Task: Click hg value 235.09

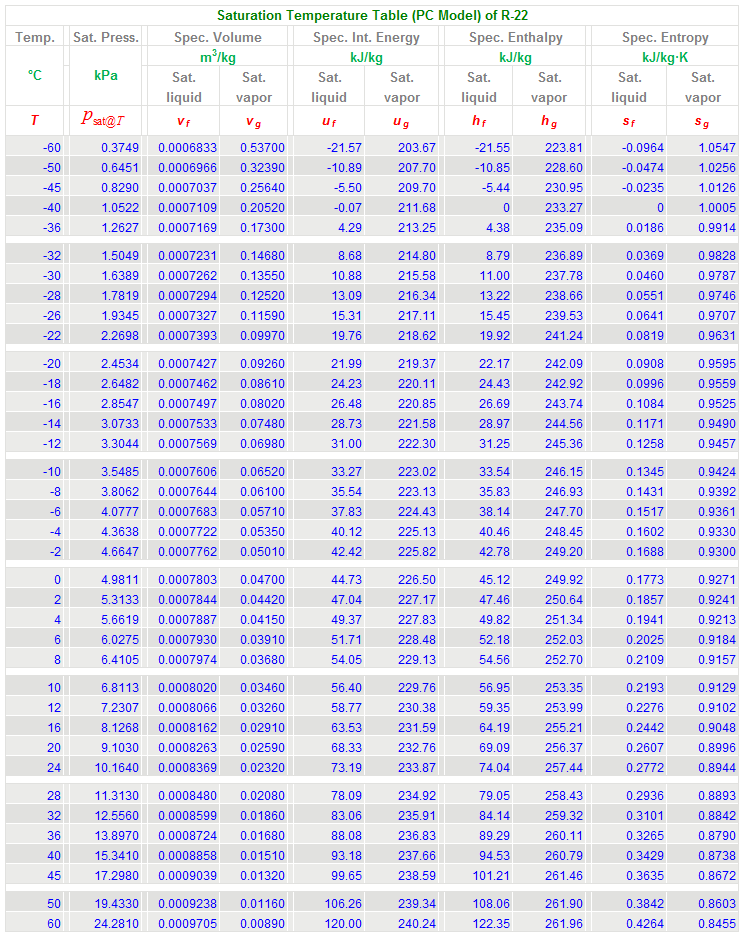Action: 564,228
